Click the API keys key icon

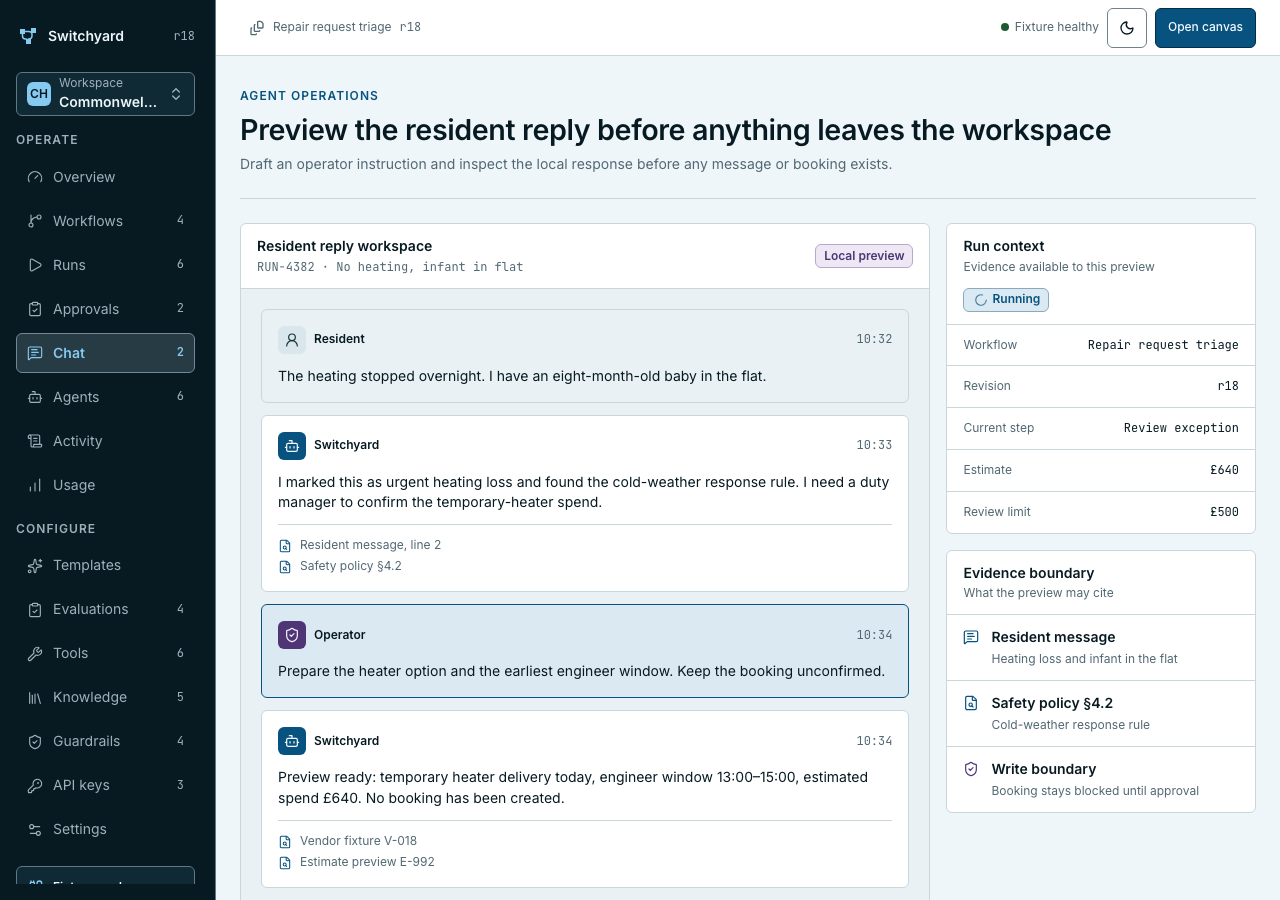(35, 785)
